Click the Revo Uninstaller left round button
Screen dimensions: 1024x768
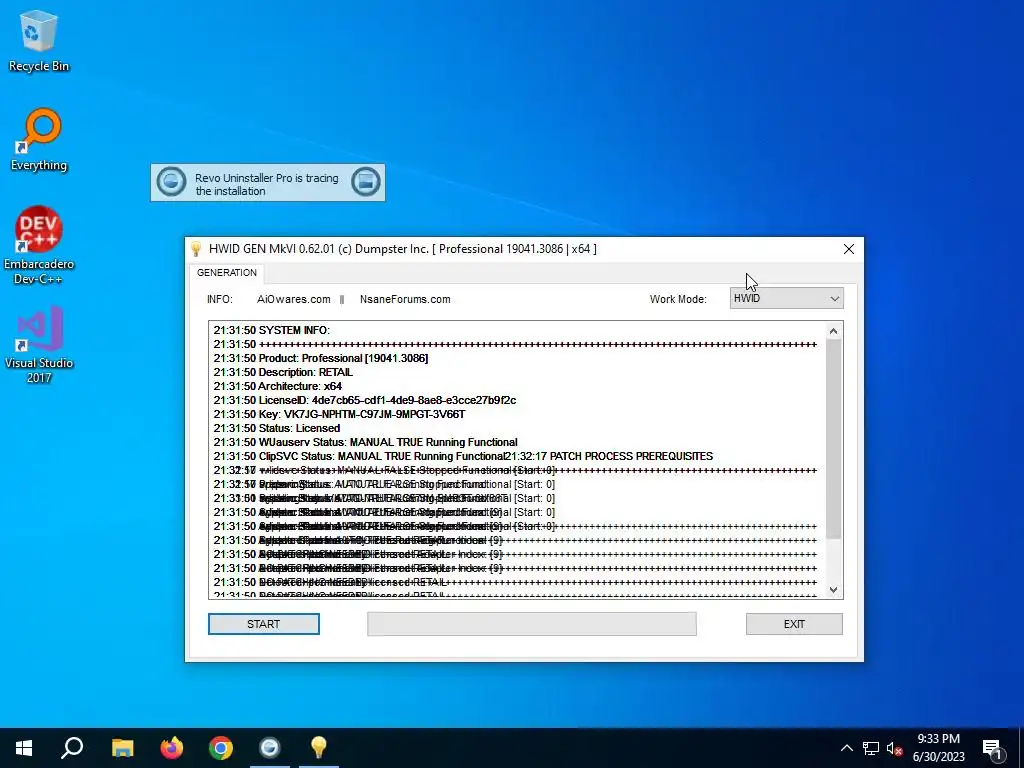pyautogui.click(x=172, y=182)
